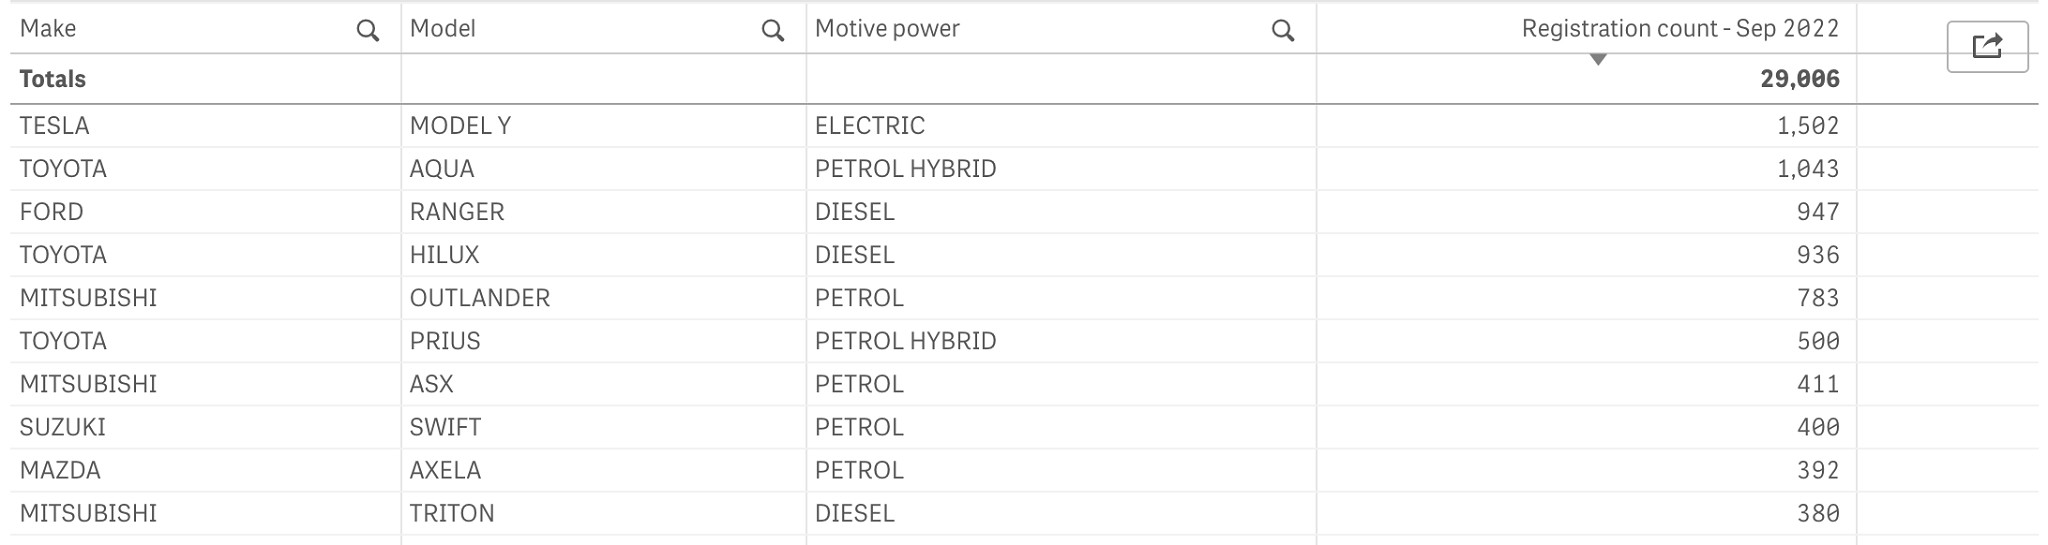Viewport: 2048px width, 545px height.
Task: Select count value 1,502
Action: pos(1808,126)
